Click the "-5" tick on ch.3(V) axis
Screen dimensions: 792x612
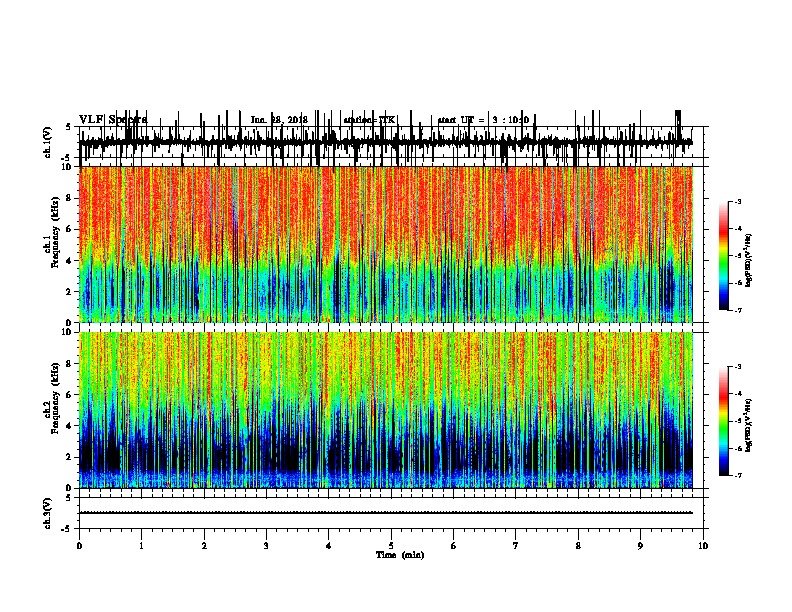tap(67, 529)
